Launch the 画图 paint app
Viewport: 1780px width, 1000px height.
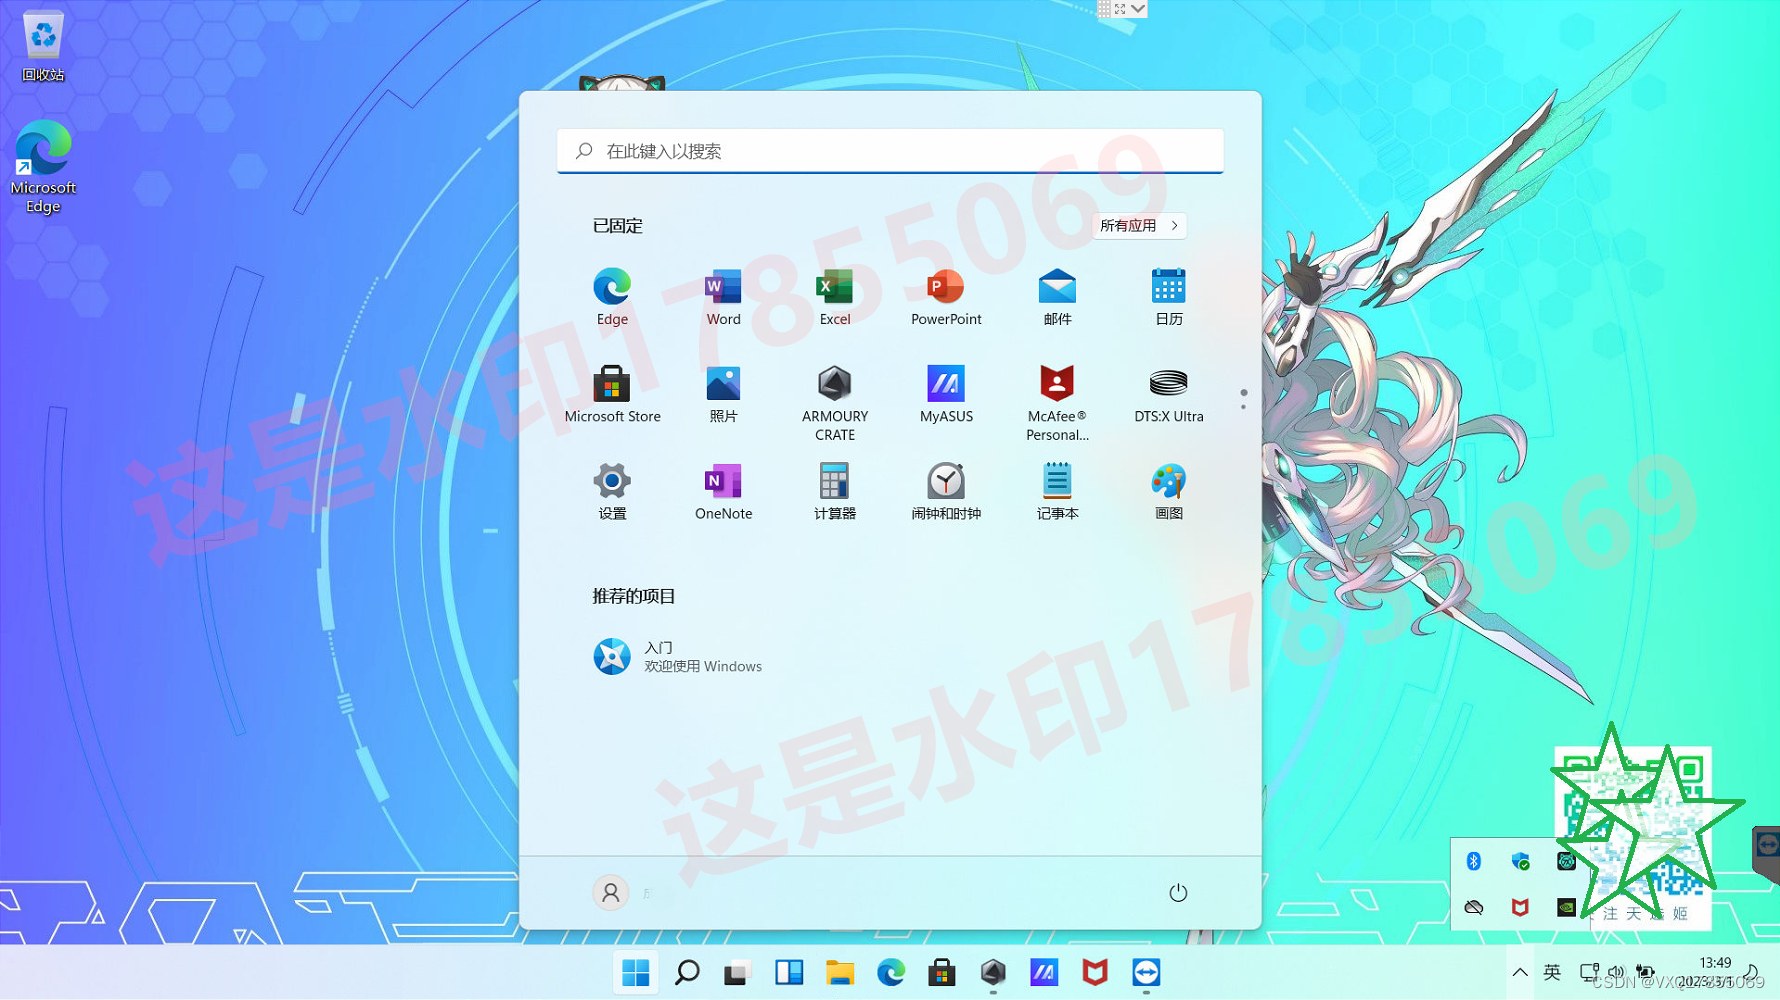(x=1168, y=492)
